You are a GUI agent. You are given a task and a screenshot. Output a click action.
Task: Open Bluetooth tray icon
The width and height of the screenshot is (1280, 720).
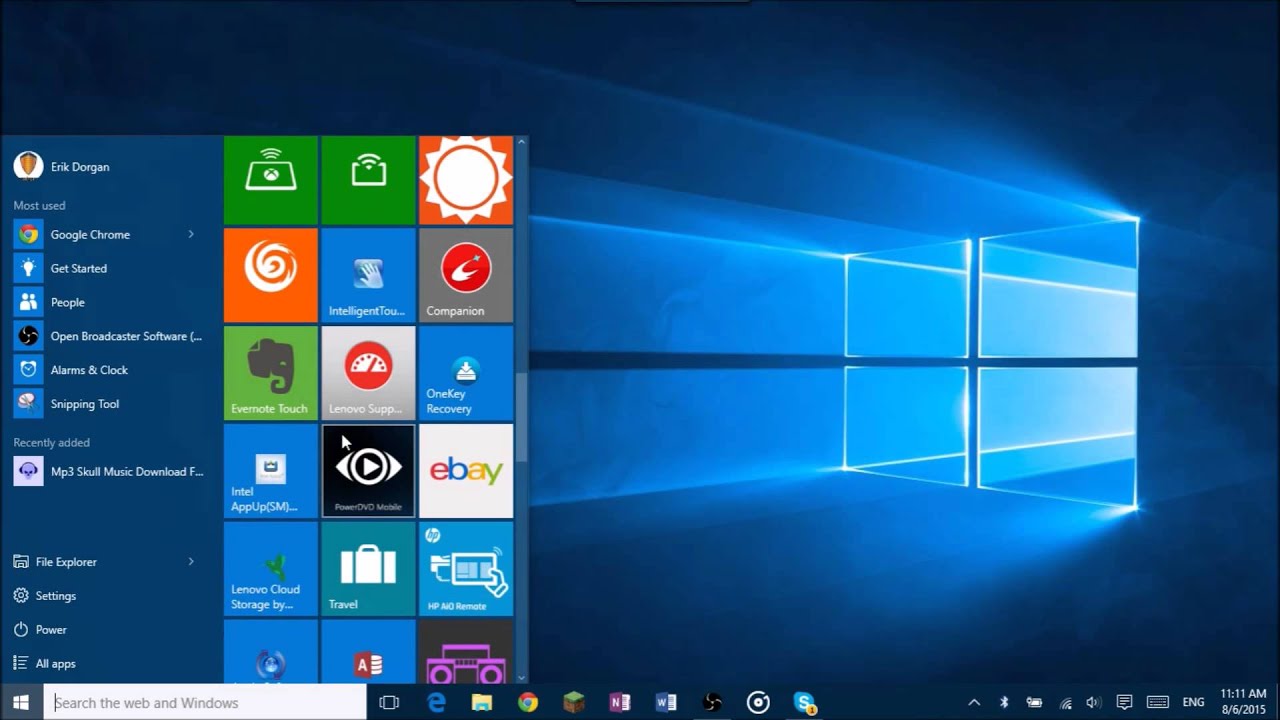pyautogui.click(x=1005, y=702)
